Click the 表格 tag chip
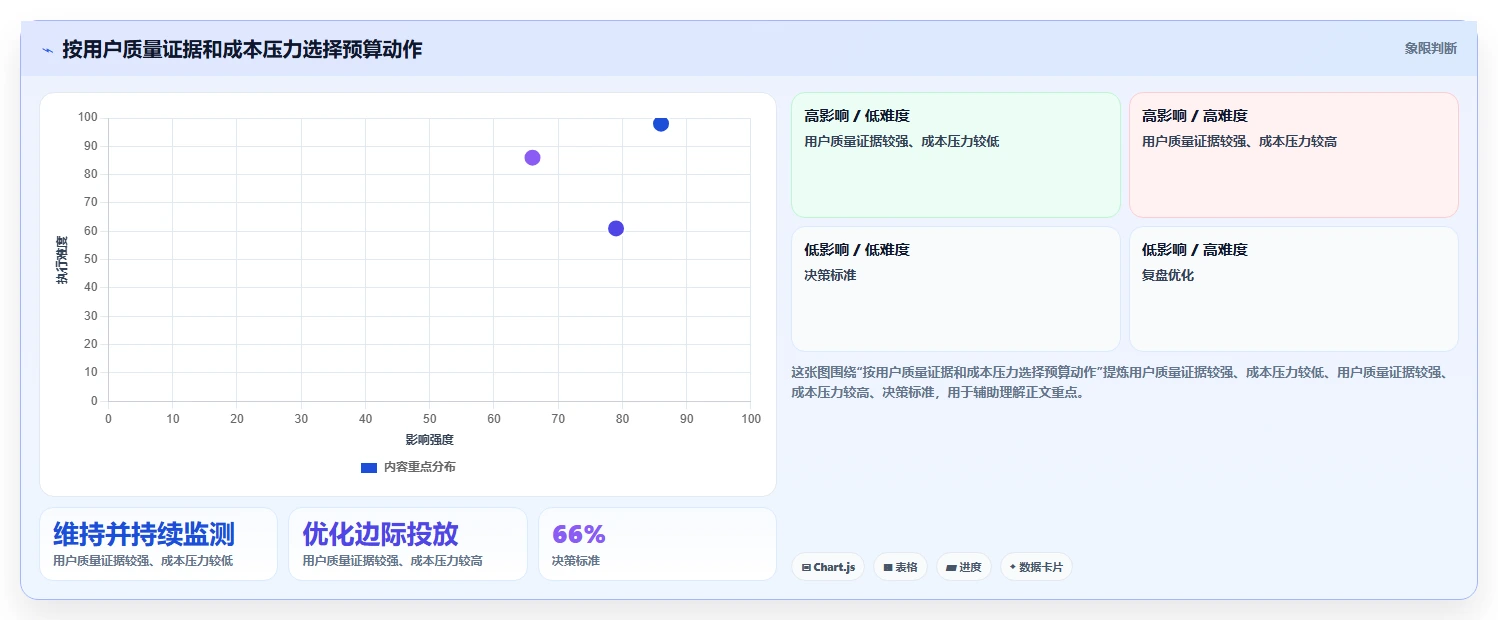This screenshot has width=1498, height=620. click(x=900, y=567)
